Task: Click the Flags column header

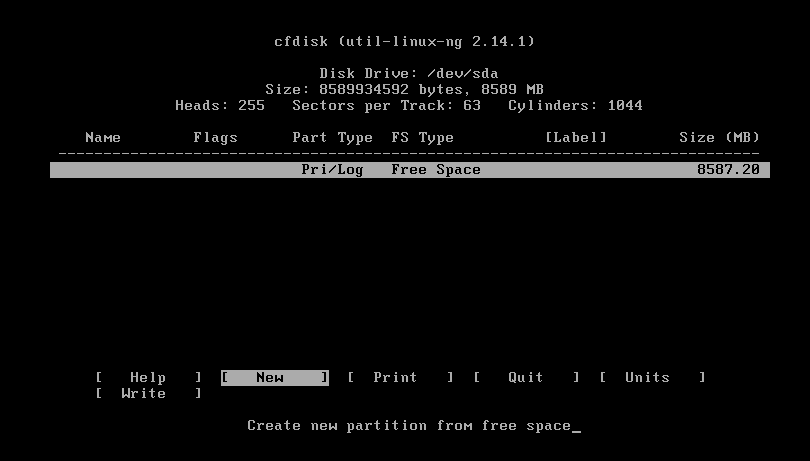Action: [215, 137]
